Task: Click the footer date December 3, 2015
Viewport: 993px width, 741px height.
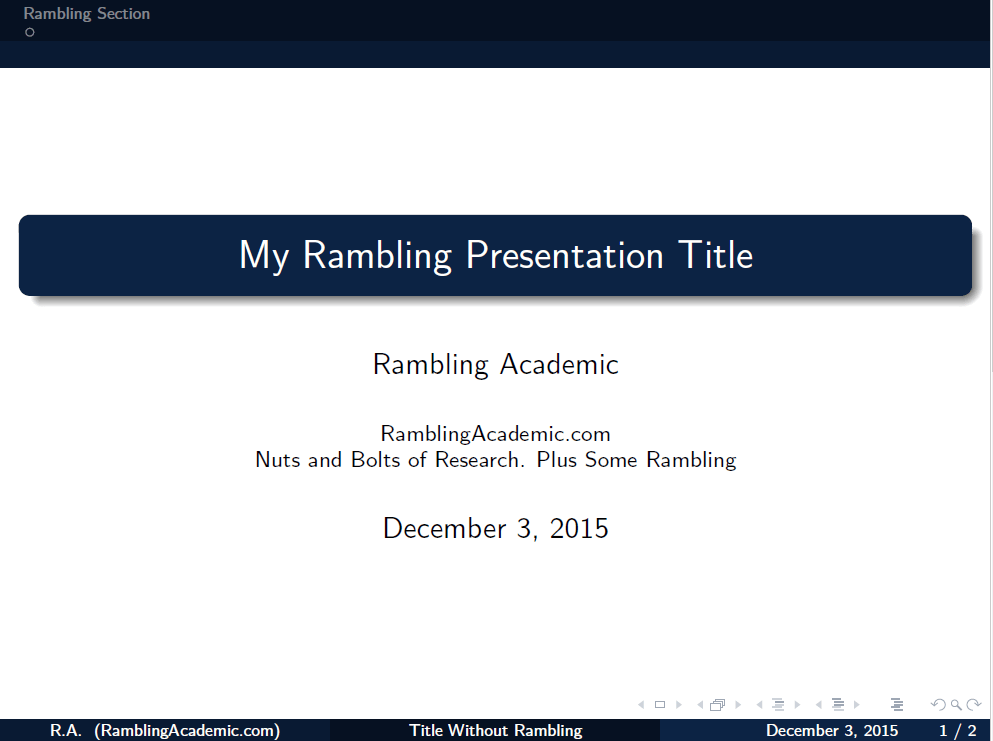Action: tap(831, 731)
